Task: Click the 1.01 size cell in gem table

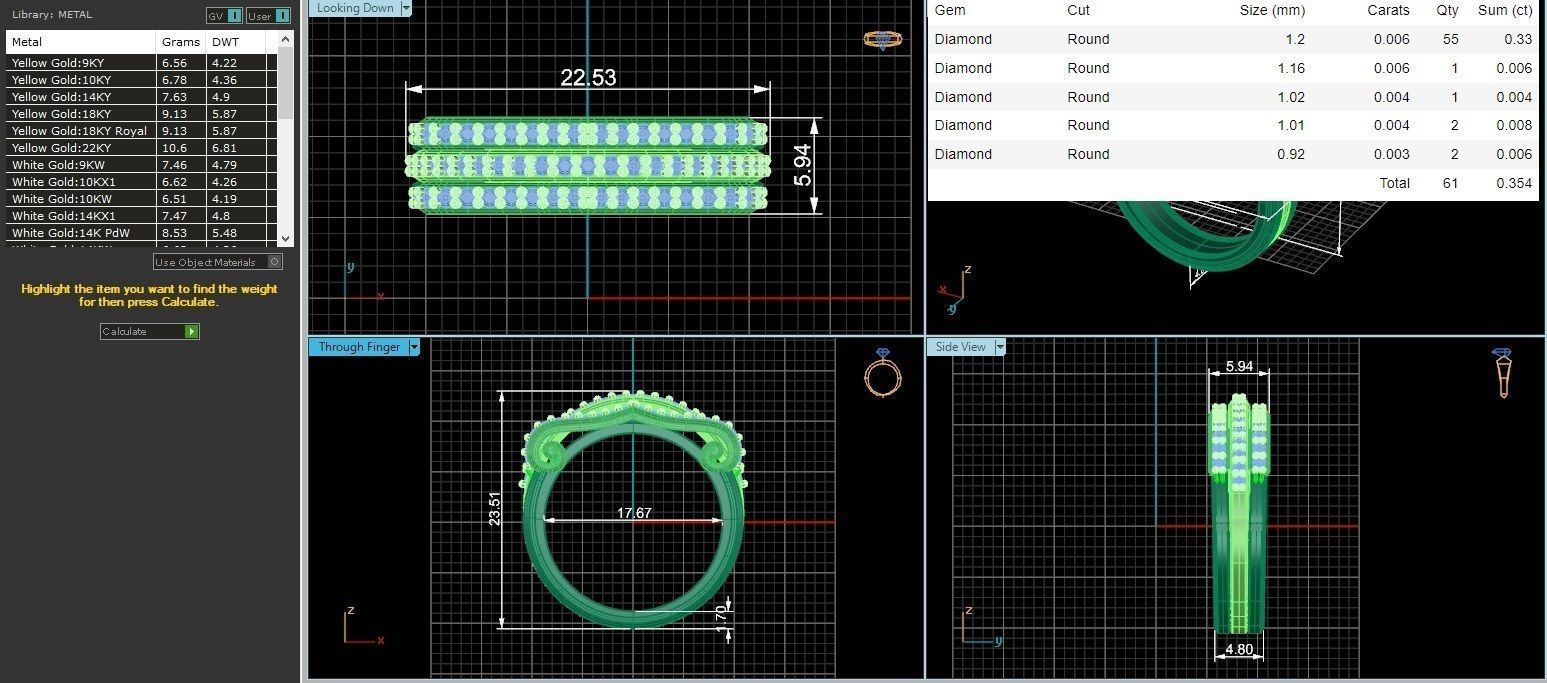Action: click(1290, 125)
